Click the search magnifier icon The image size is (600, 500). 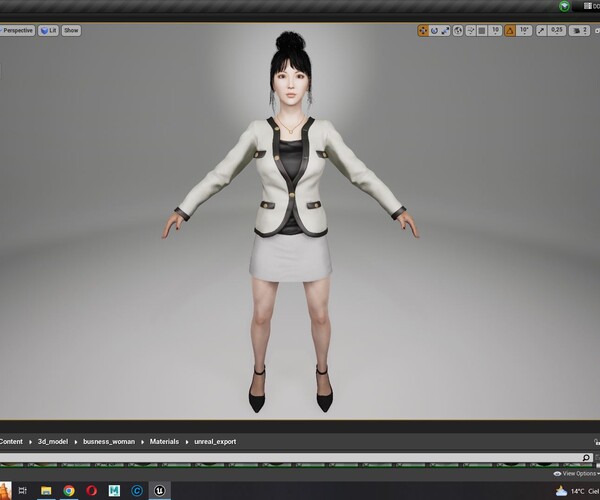586,458
